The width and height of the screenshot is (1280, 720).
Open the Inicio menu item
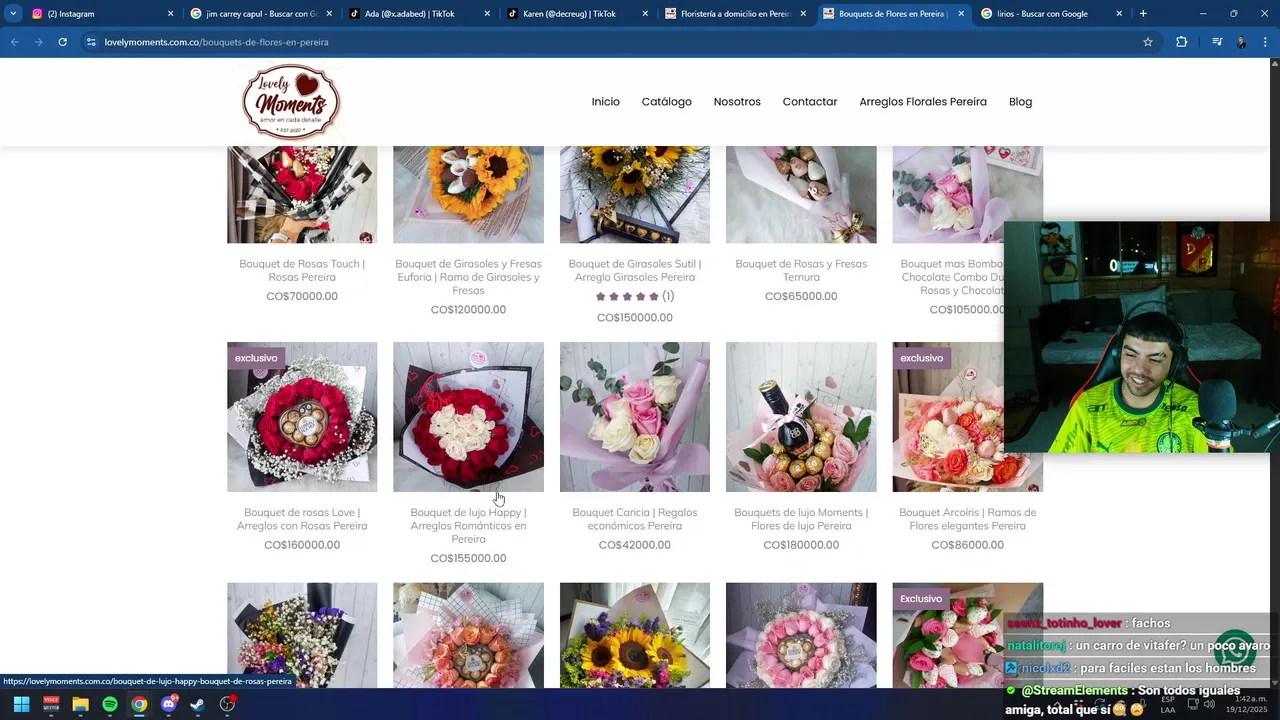click(x=605, y=102)
